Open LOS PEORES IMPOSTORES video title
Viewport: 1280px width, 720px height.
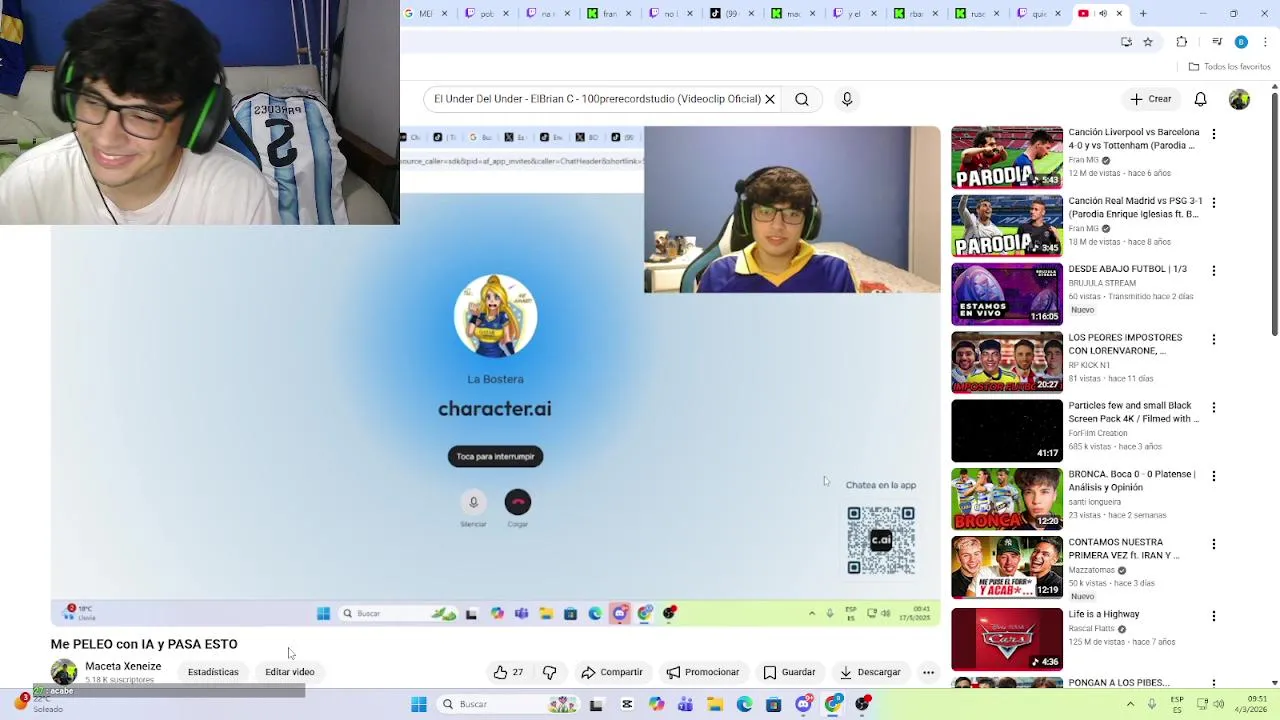[x=1125, y=344]
